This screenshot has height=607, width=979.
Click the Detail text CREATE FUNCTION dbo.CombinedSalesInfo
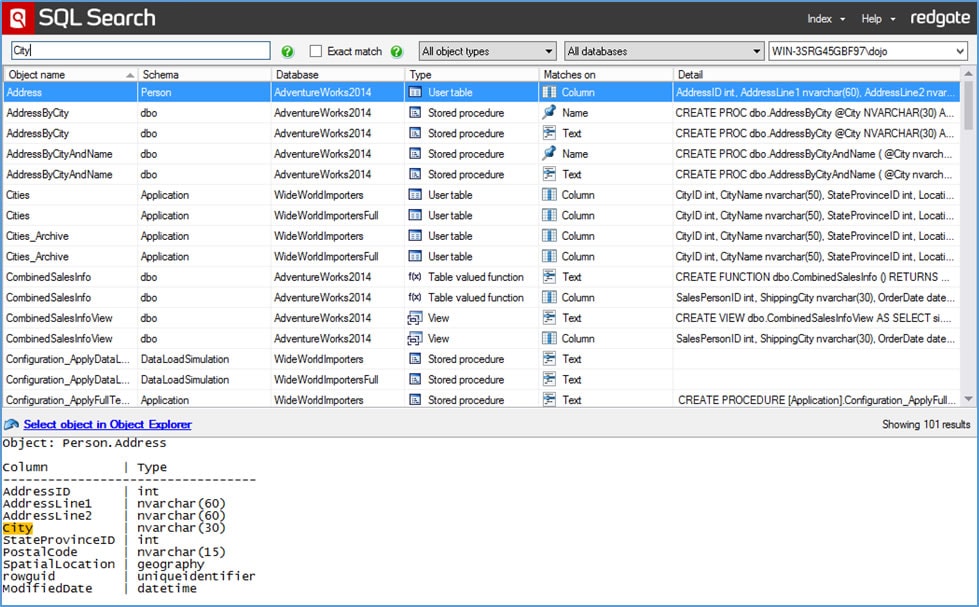tap(812, 277)
